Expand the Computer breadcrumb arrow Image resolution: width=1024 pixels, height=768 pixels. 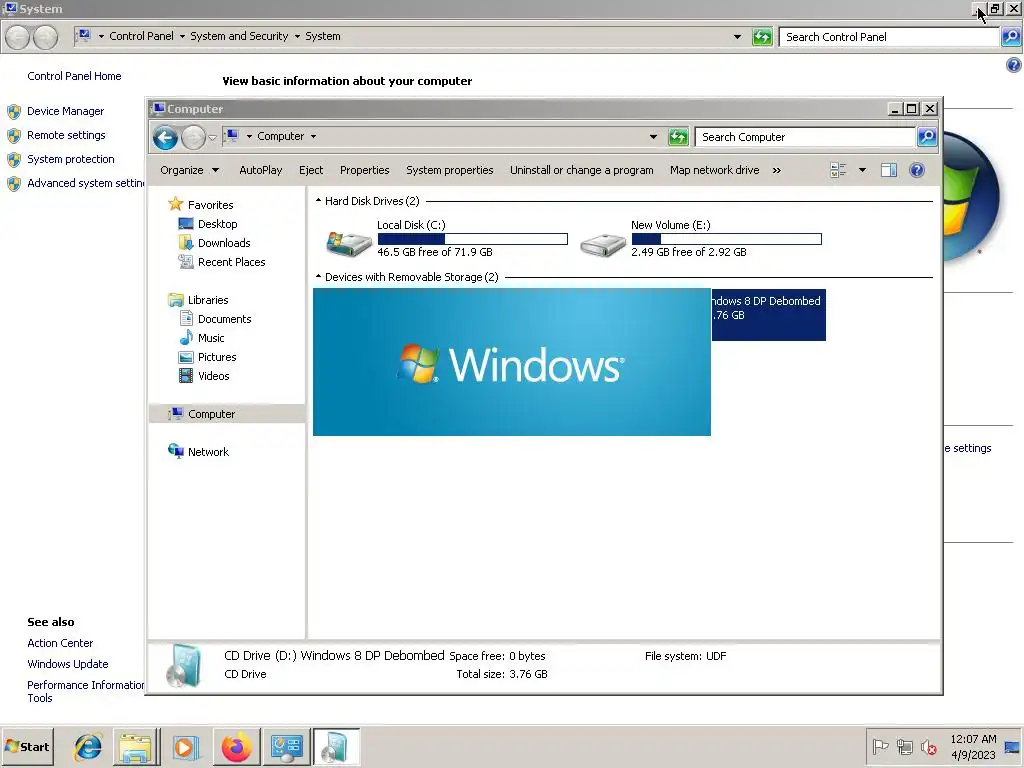[x=313, y=136]
